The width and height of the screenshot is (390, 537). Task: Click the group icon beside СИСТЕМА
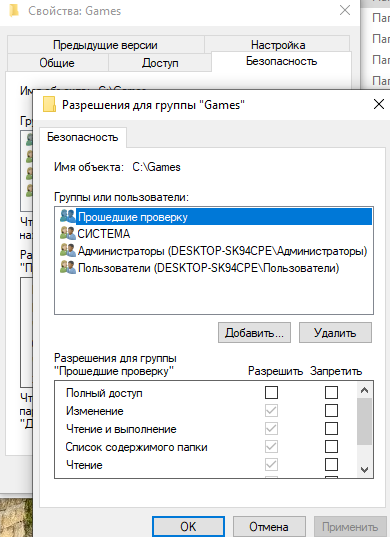[x=67, y=233]
